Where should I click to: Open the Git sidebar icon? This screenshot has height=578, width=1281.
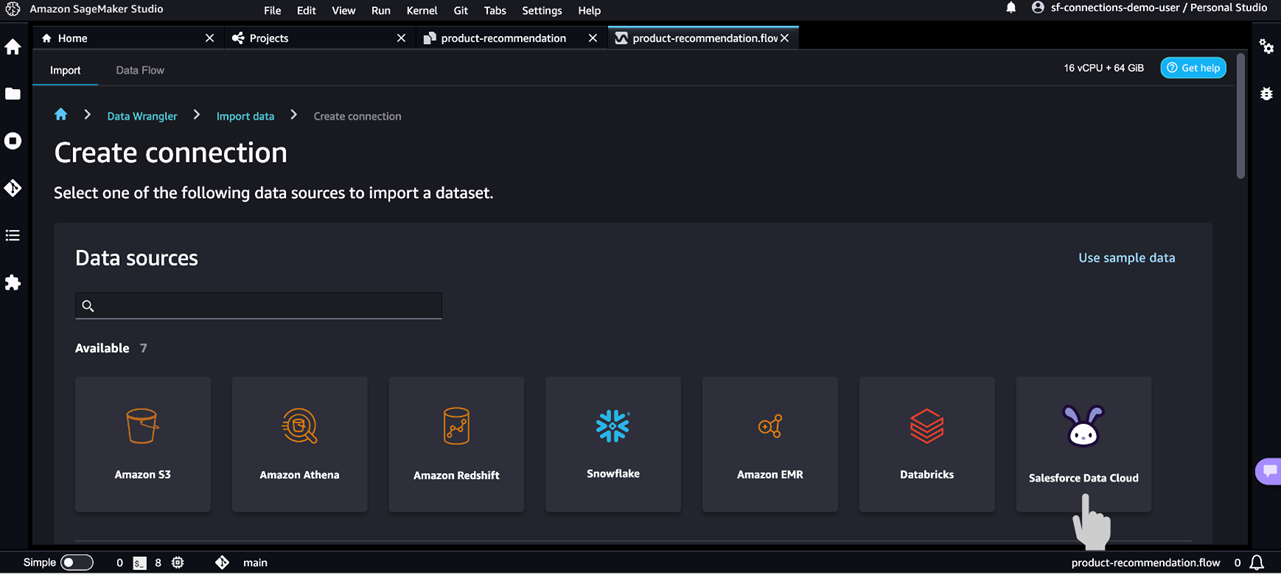coord(13,188)
